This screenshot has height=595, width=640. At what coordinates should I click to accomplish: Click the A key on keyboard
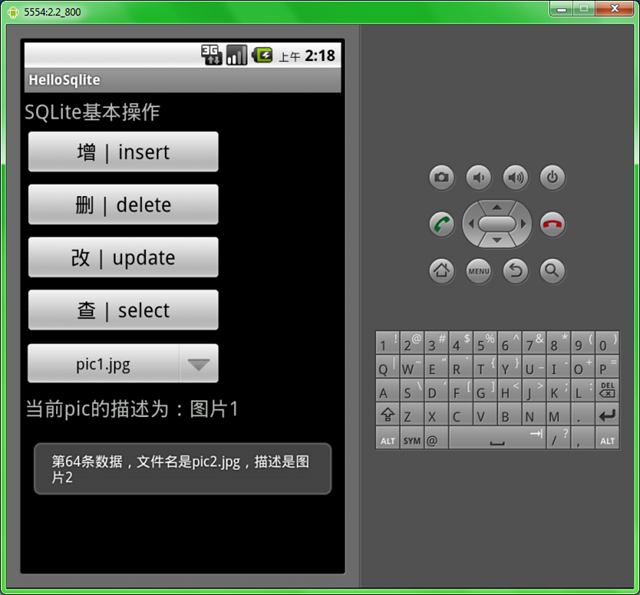(388, 391)
